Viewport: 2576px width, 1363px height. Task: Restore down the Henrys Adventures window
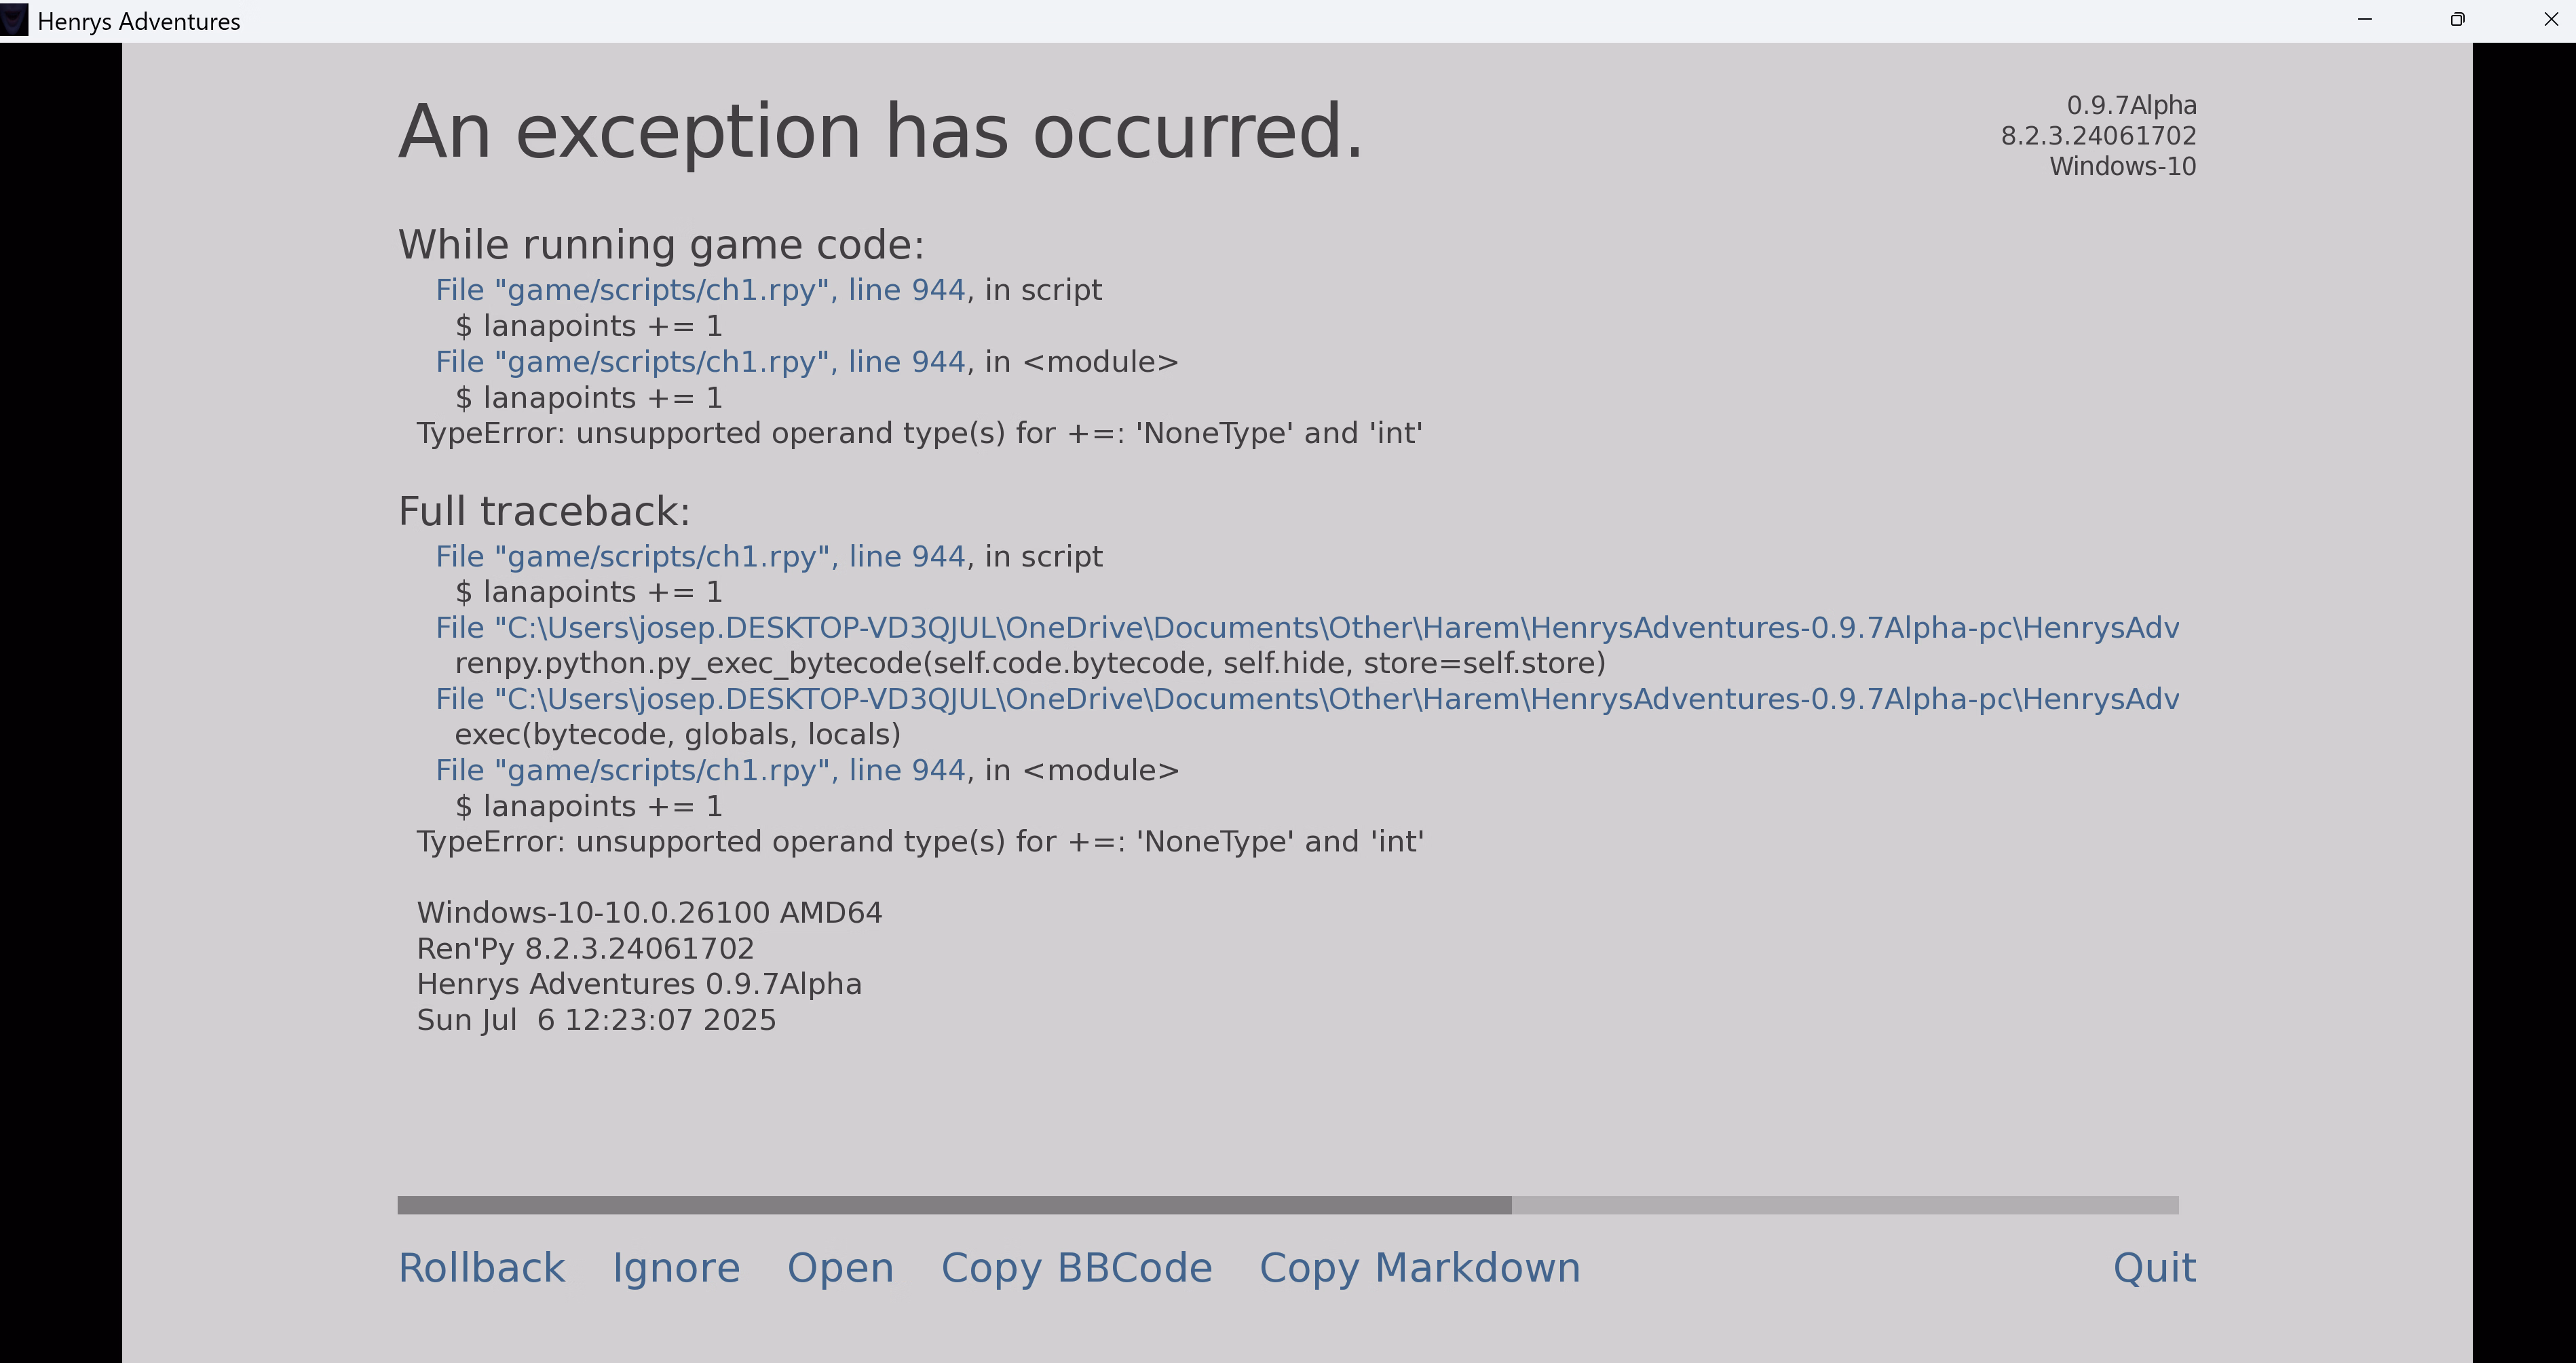coord(2458,20)
